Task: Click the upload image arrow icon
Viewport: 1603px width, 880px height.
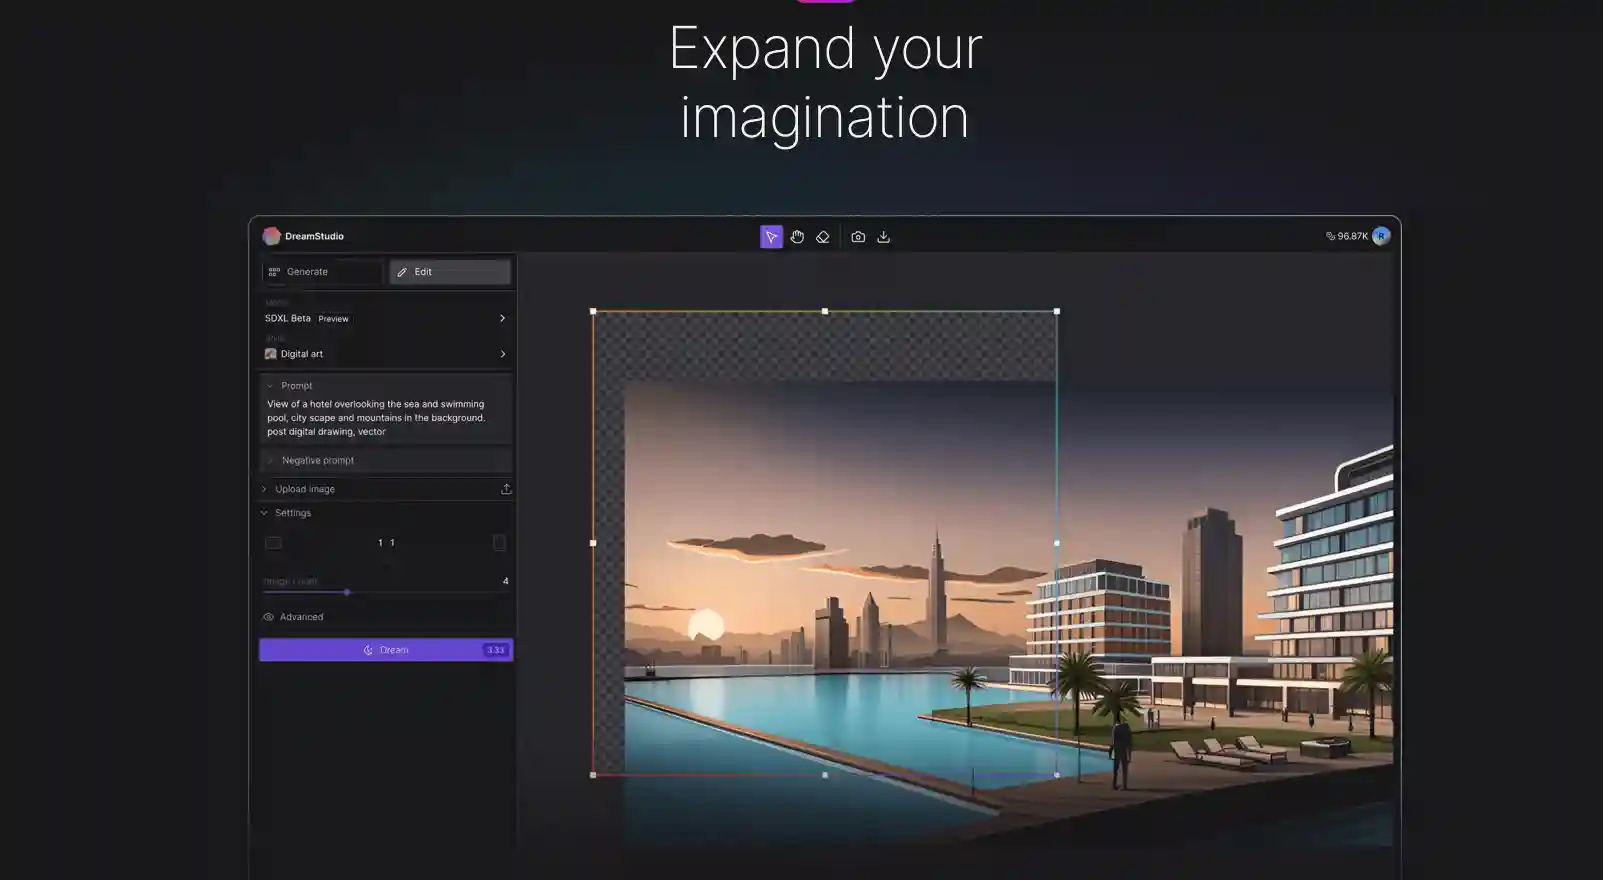Action: 506,489
